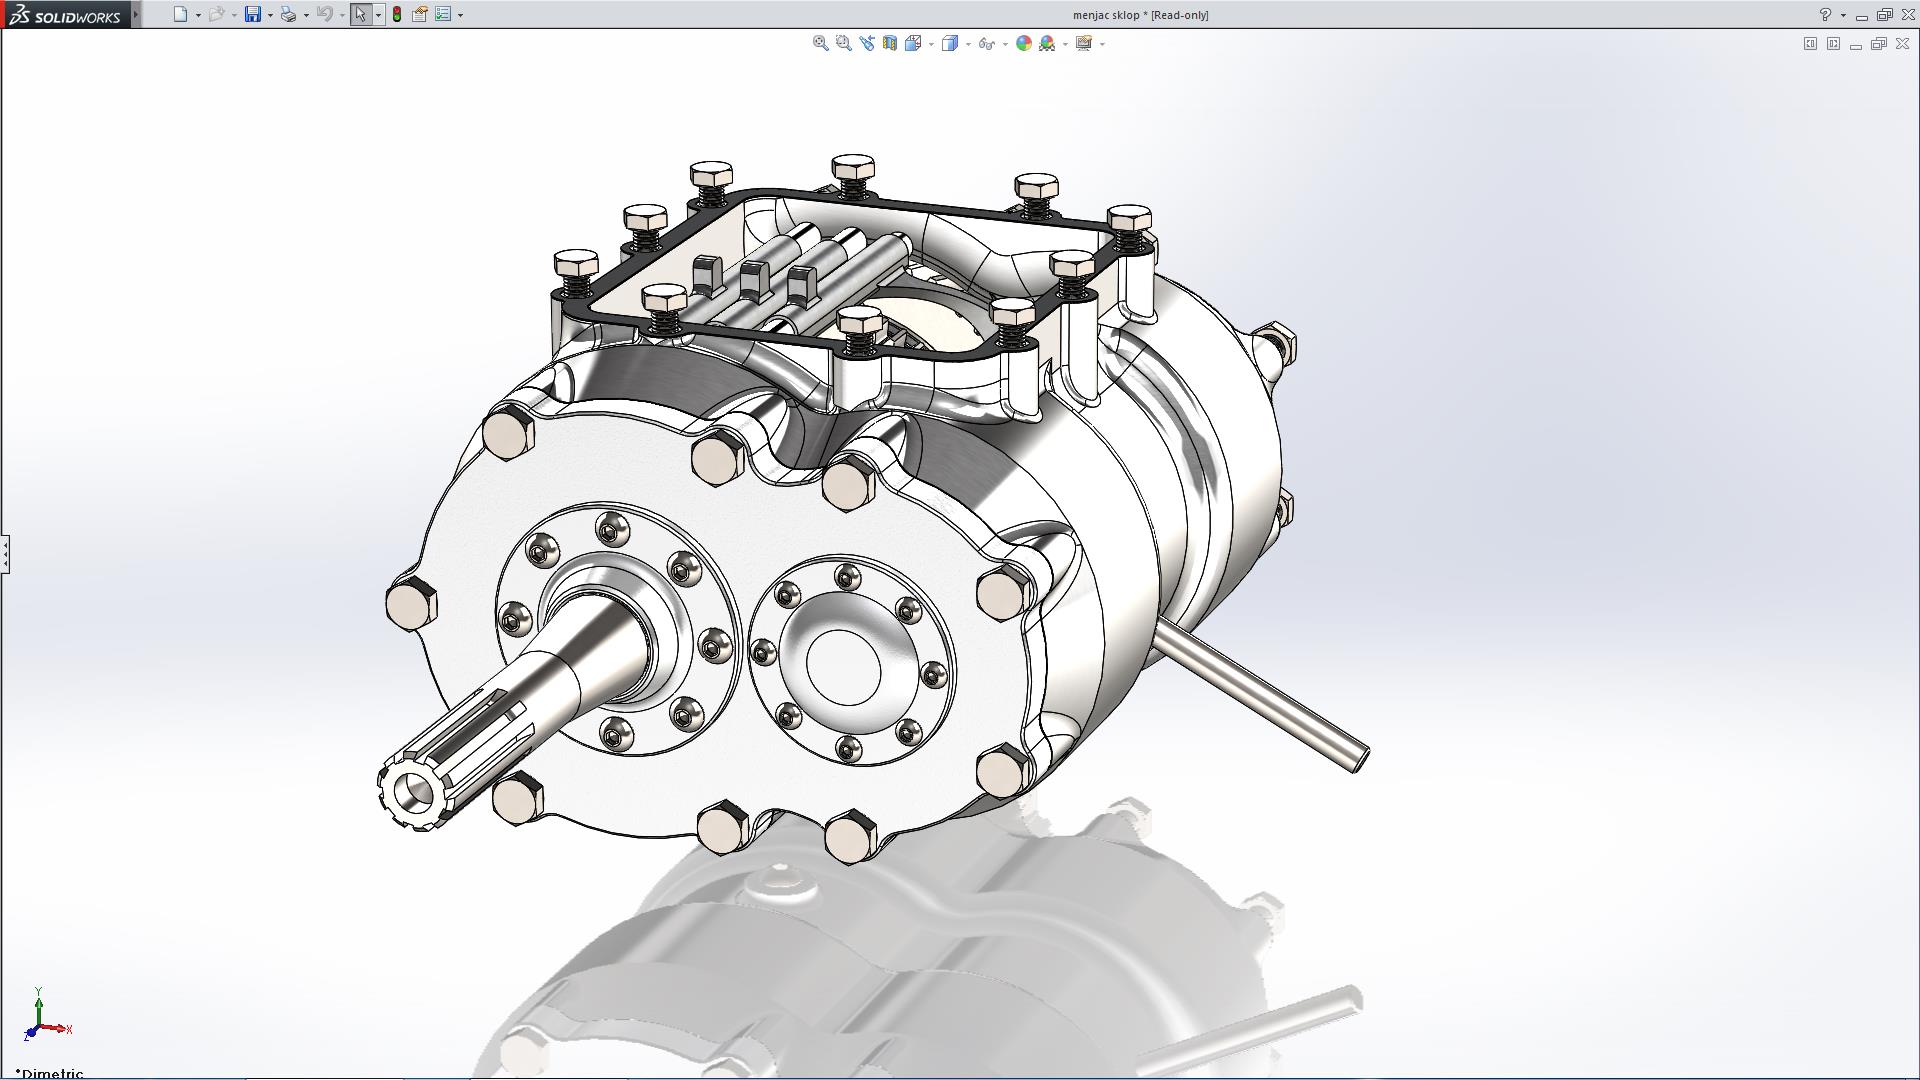Toggle the Select arrow tool
Screen dimensions: 1920x1080
pos(360,15)
